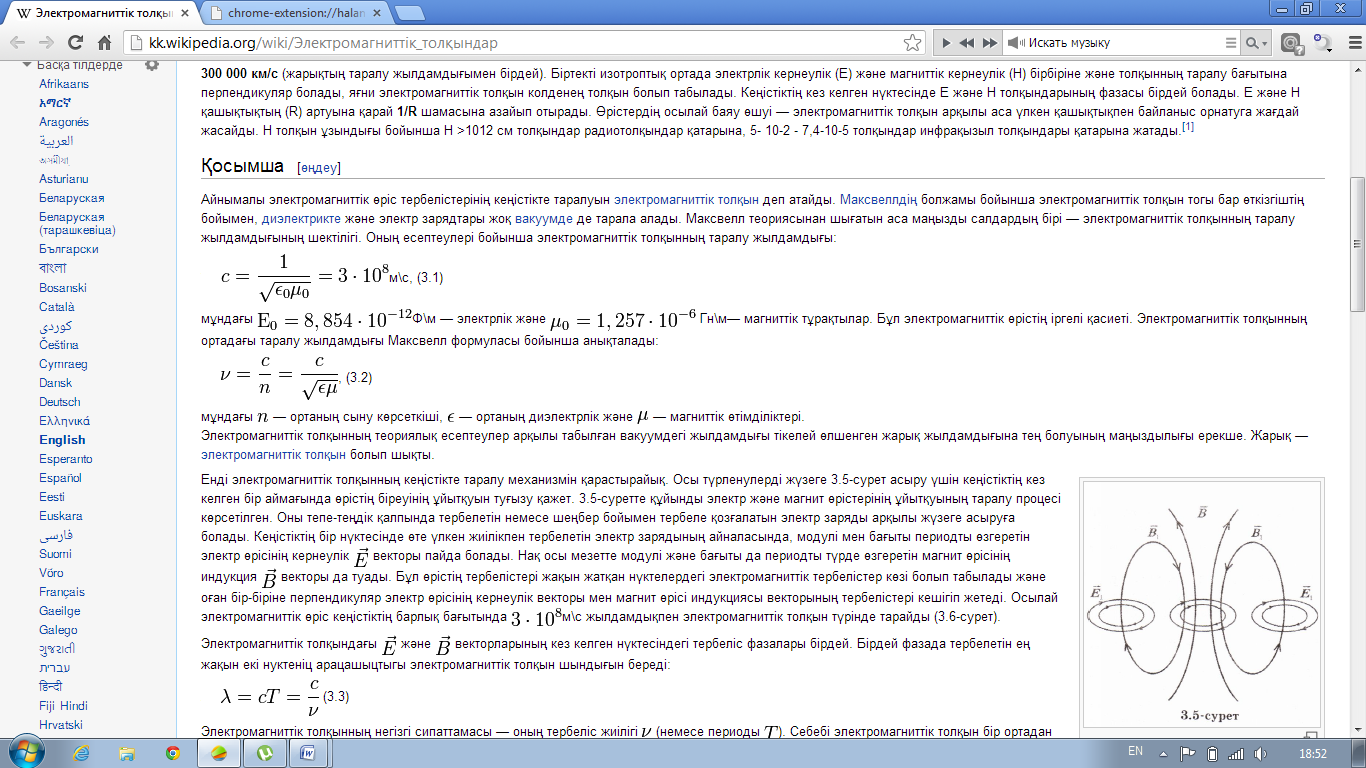The height and width of the screenshot is (768, 1366).
Task: Skip to next track with fast-forward button
Action: [990, 43]
